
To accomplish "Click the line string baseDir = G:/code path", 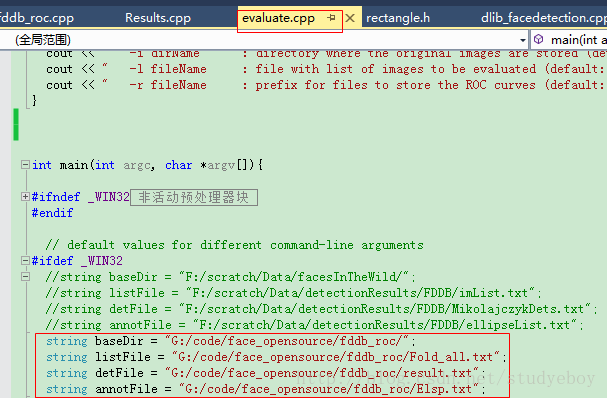I will pos(230,341).
